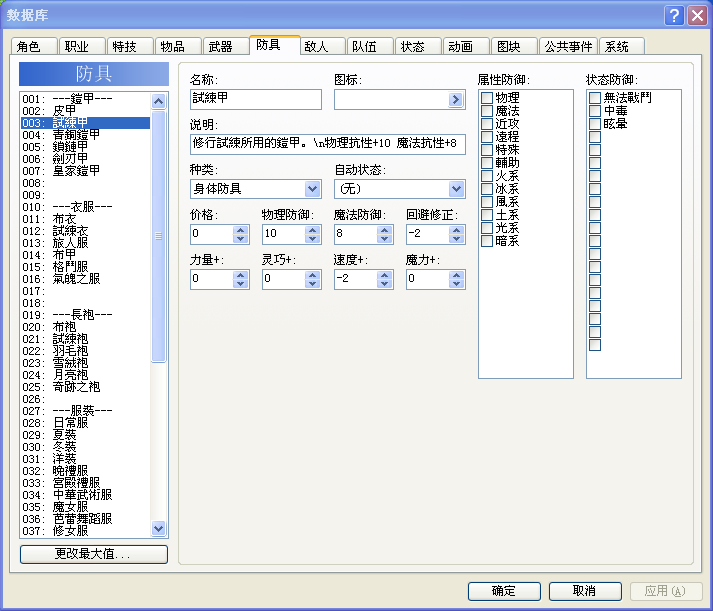The width and height of the screenshot is (713, 611).
Task: Open the 自动状态 dropdown showing (无)
Action: point(400,189)
